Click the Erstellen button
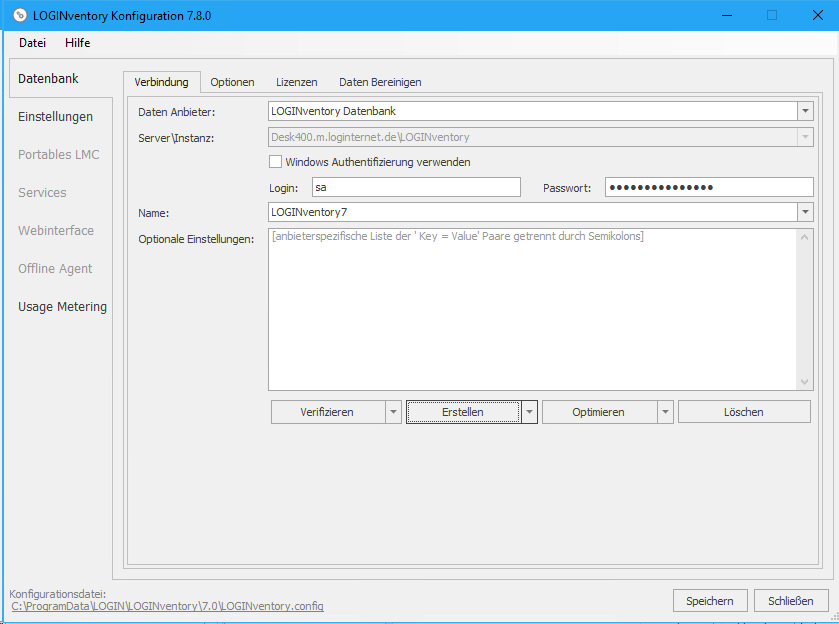839x624 pixels. pos(463,412)
